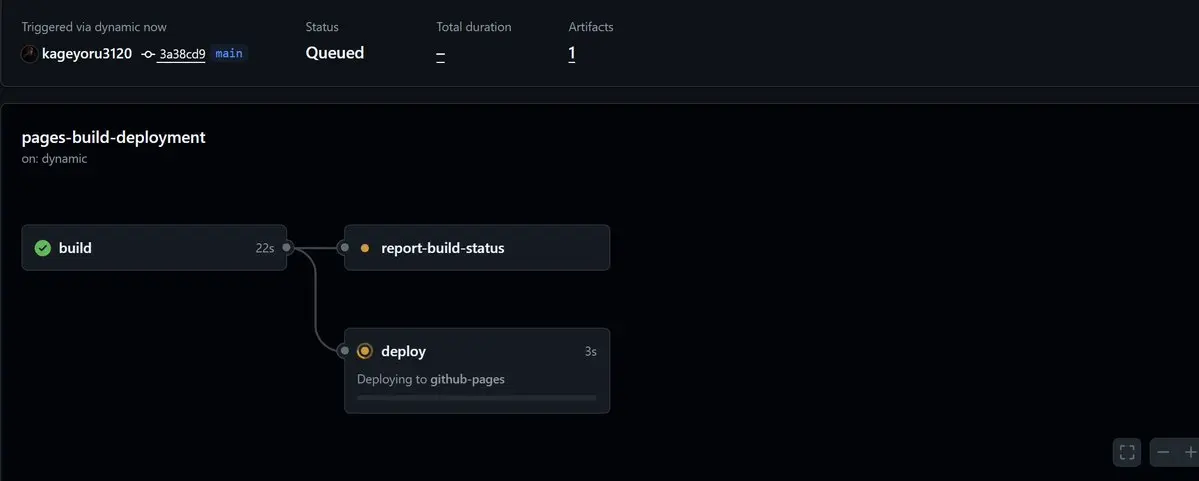Click the 3s deploy duration
1199x481 pixels.
[590, 352]
